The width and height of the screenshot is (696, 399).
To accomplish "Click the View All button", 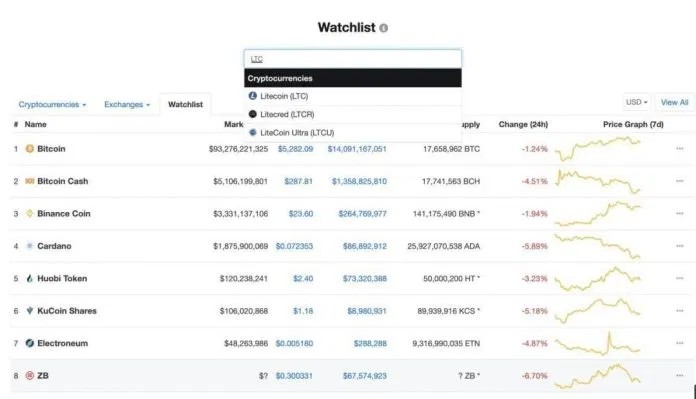I will [674, 102].
